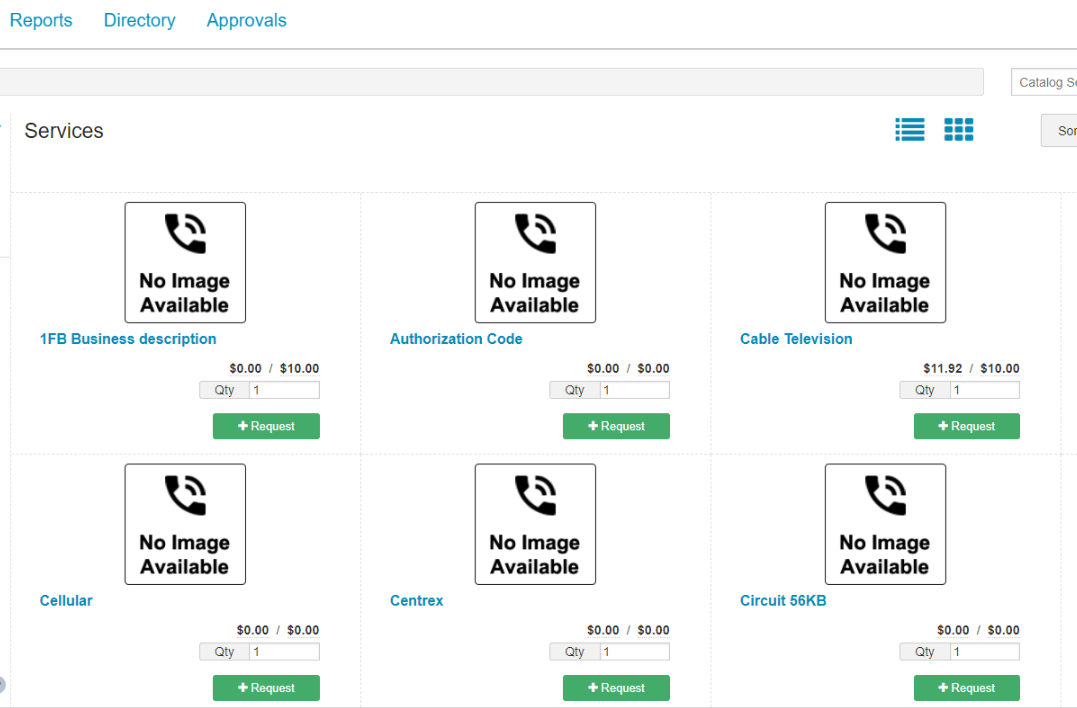Click quantity field for 1FB Business description
Image resolution: width=1077 pixels, height=708 pixels.
tap(284, 390)
